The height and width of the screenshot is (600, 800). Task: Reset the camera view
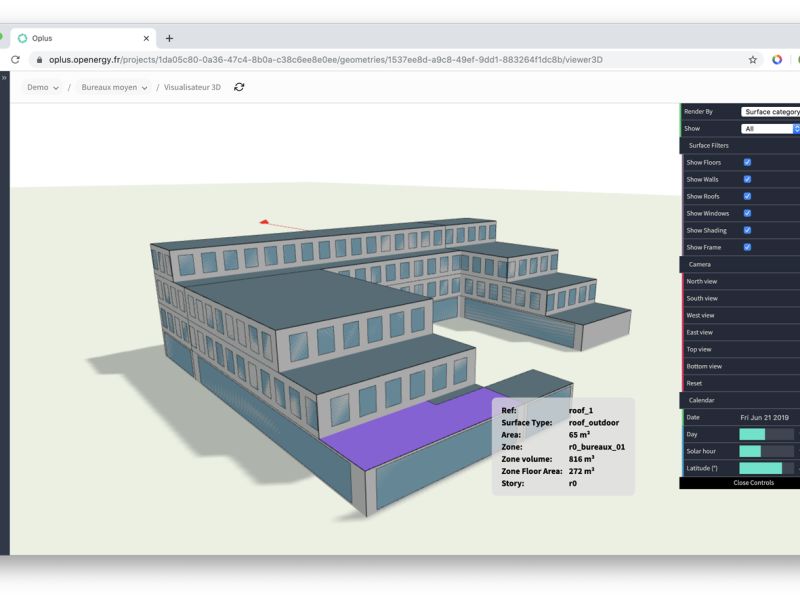click(x=741, y=383)
